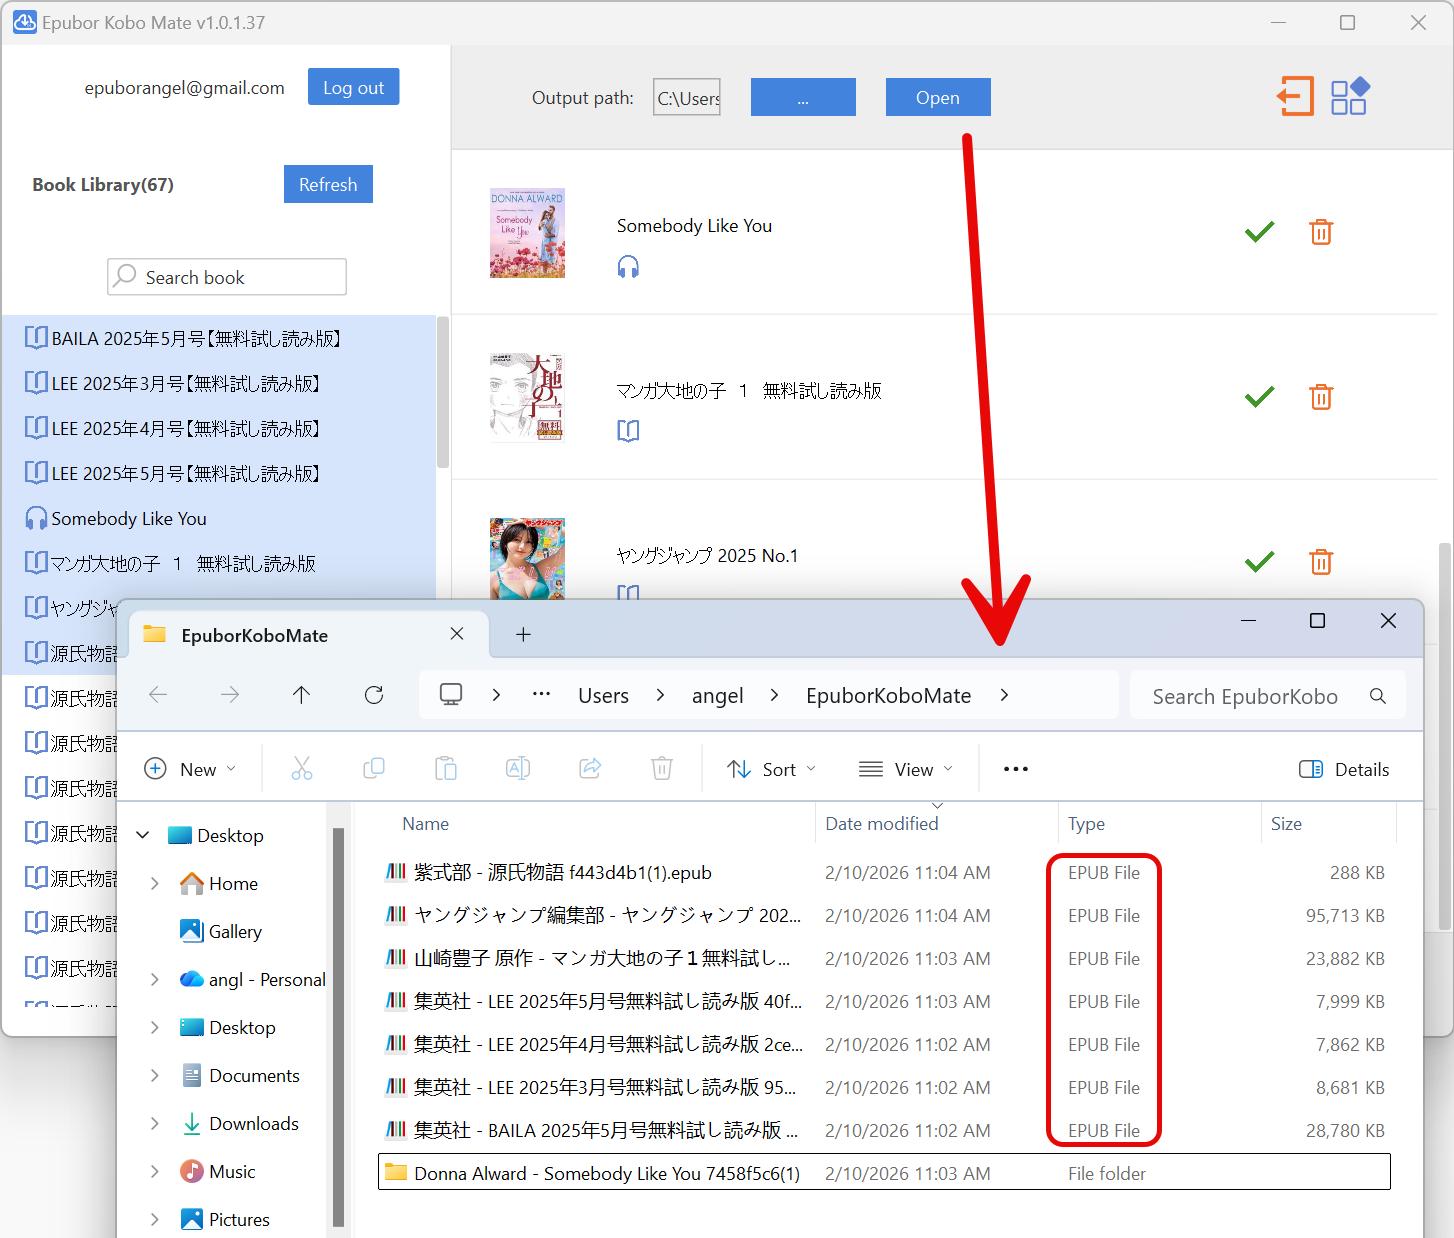Image resolution: width=1454 pixels, height=1238 pixels.
Task: Click inside the Search book field
Action: 226,277
